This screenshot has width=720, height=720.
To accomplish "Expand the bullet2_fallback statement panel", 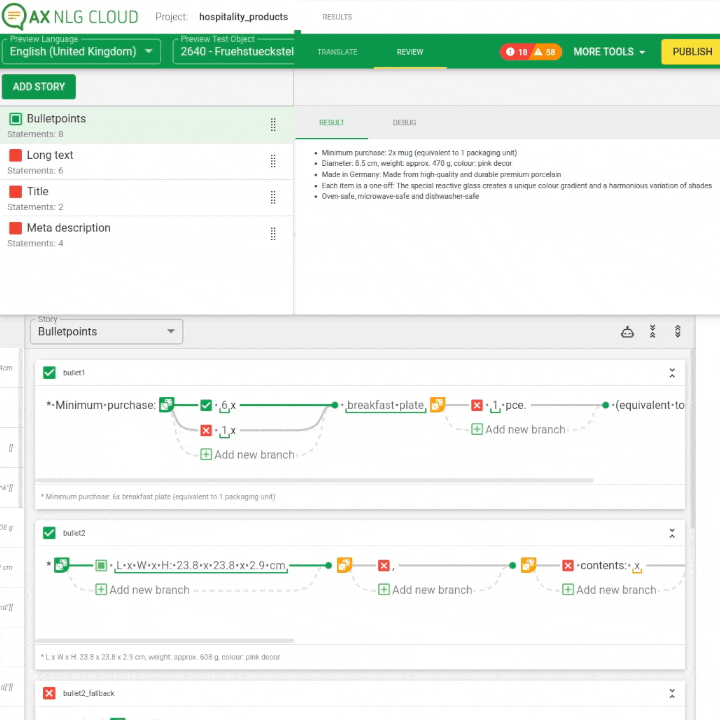I will [672, 693].
